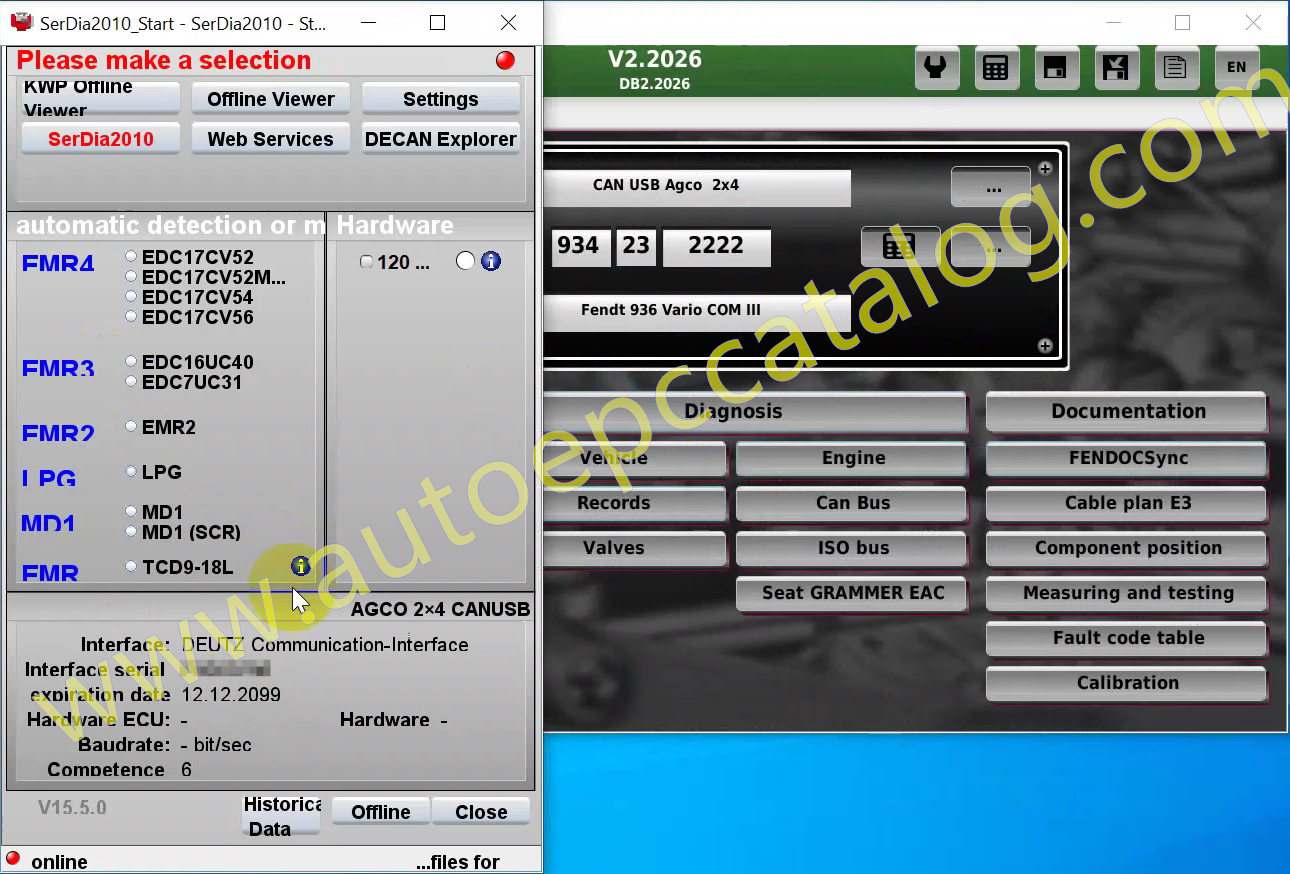1290x874 pixels.
Task: Choose the TCD9-18L radio option
Action: click(131, 566)
